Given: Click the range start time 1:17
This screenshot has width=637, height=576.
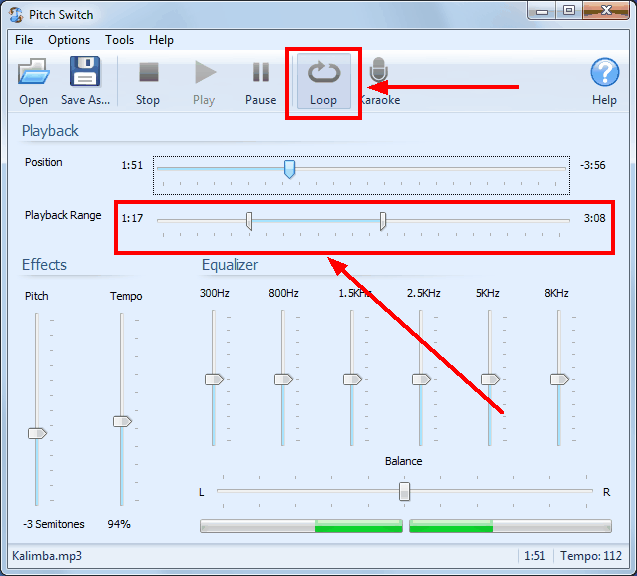Looking at the screenshot, I should pos(132,218).
